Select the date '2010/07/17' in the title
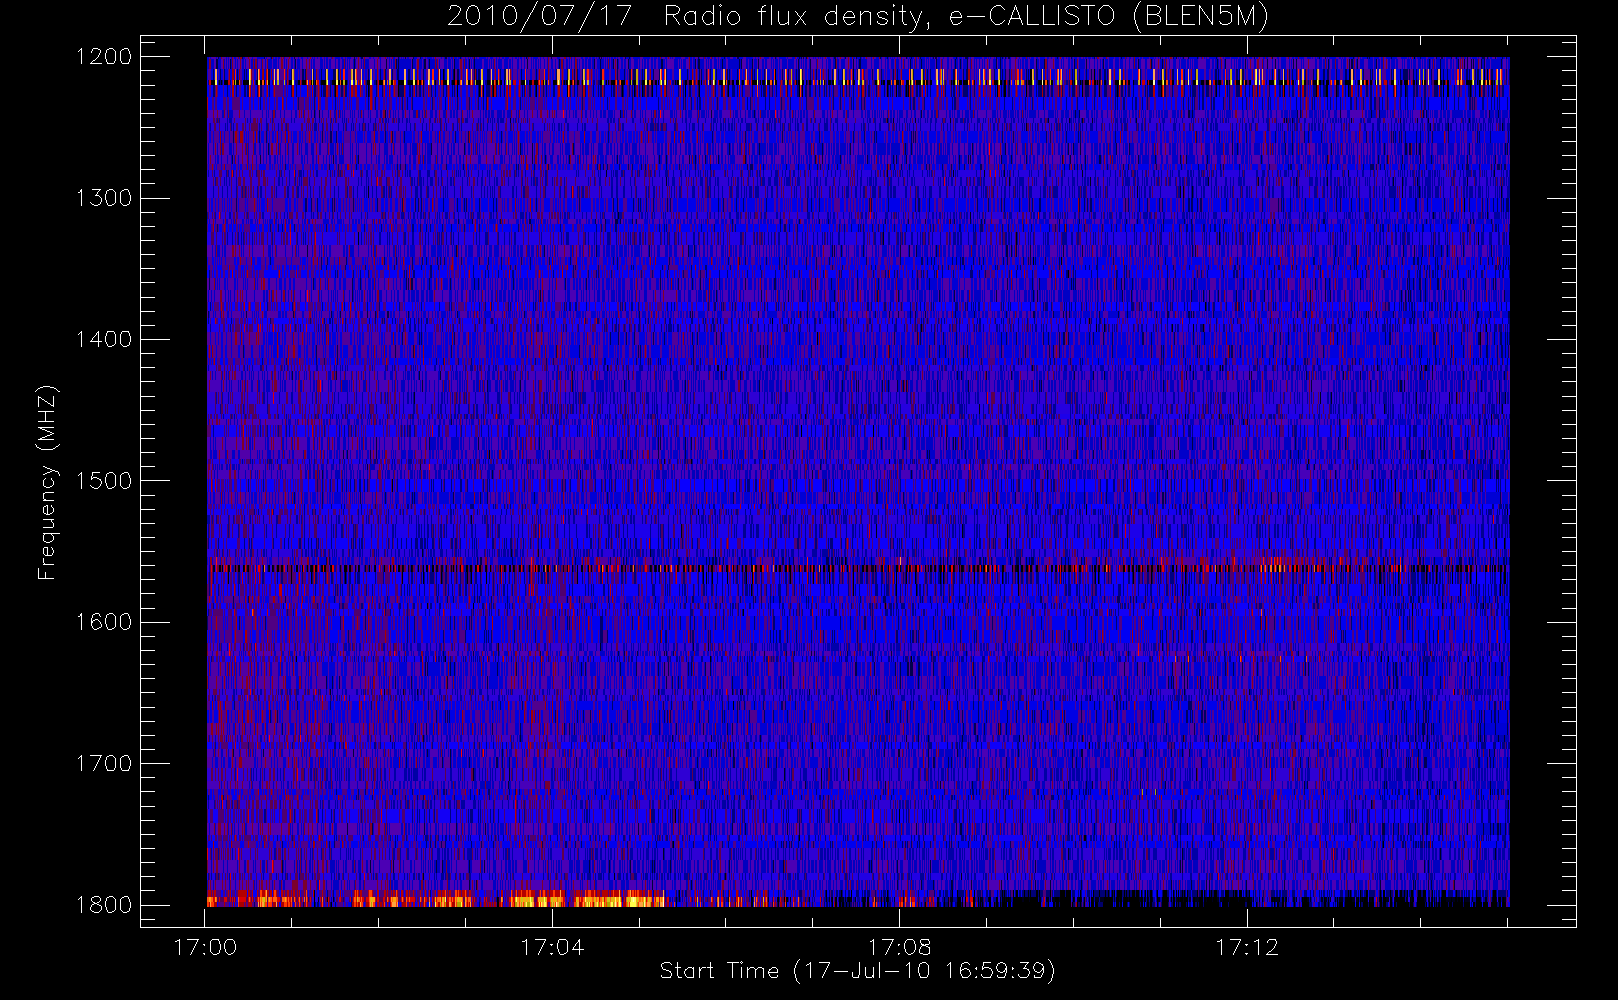Viewport: 1618px width, 1000px height. coord(539,17)
